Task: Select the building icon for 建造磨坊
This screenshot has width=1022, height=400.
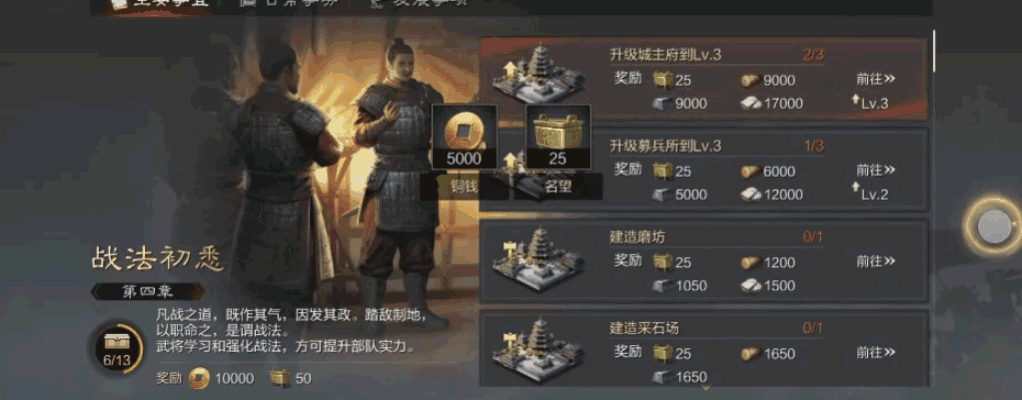Action: point(539,259)
